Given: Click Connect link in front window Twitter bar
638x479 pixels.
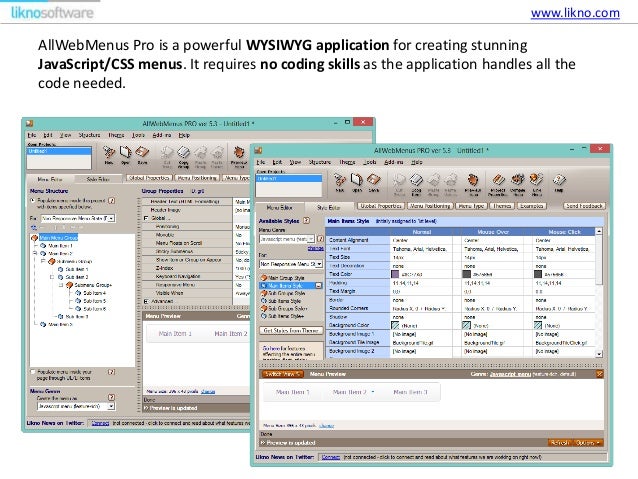Looking at the screenshot, I should tap(330, 457).
